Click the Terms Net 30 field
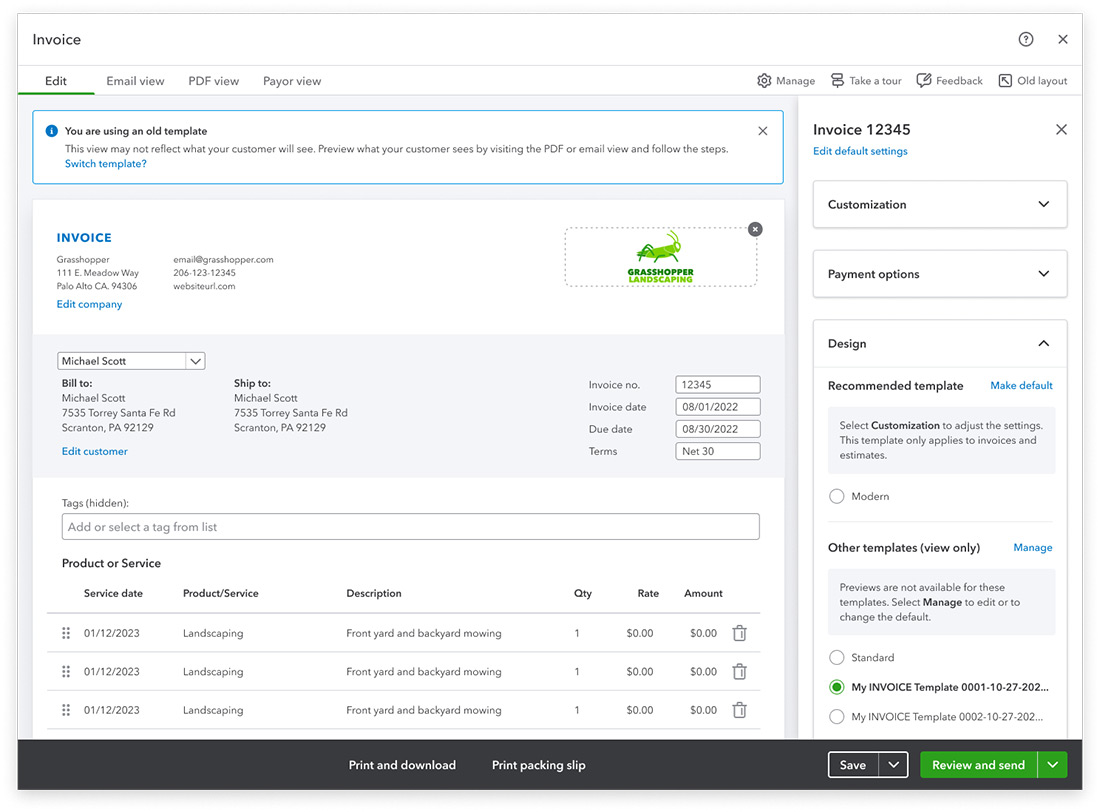Screen dimensions: 1100x812 pyautogui.click(x=718, y=451)
